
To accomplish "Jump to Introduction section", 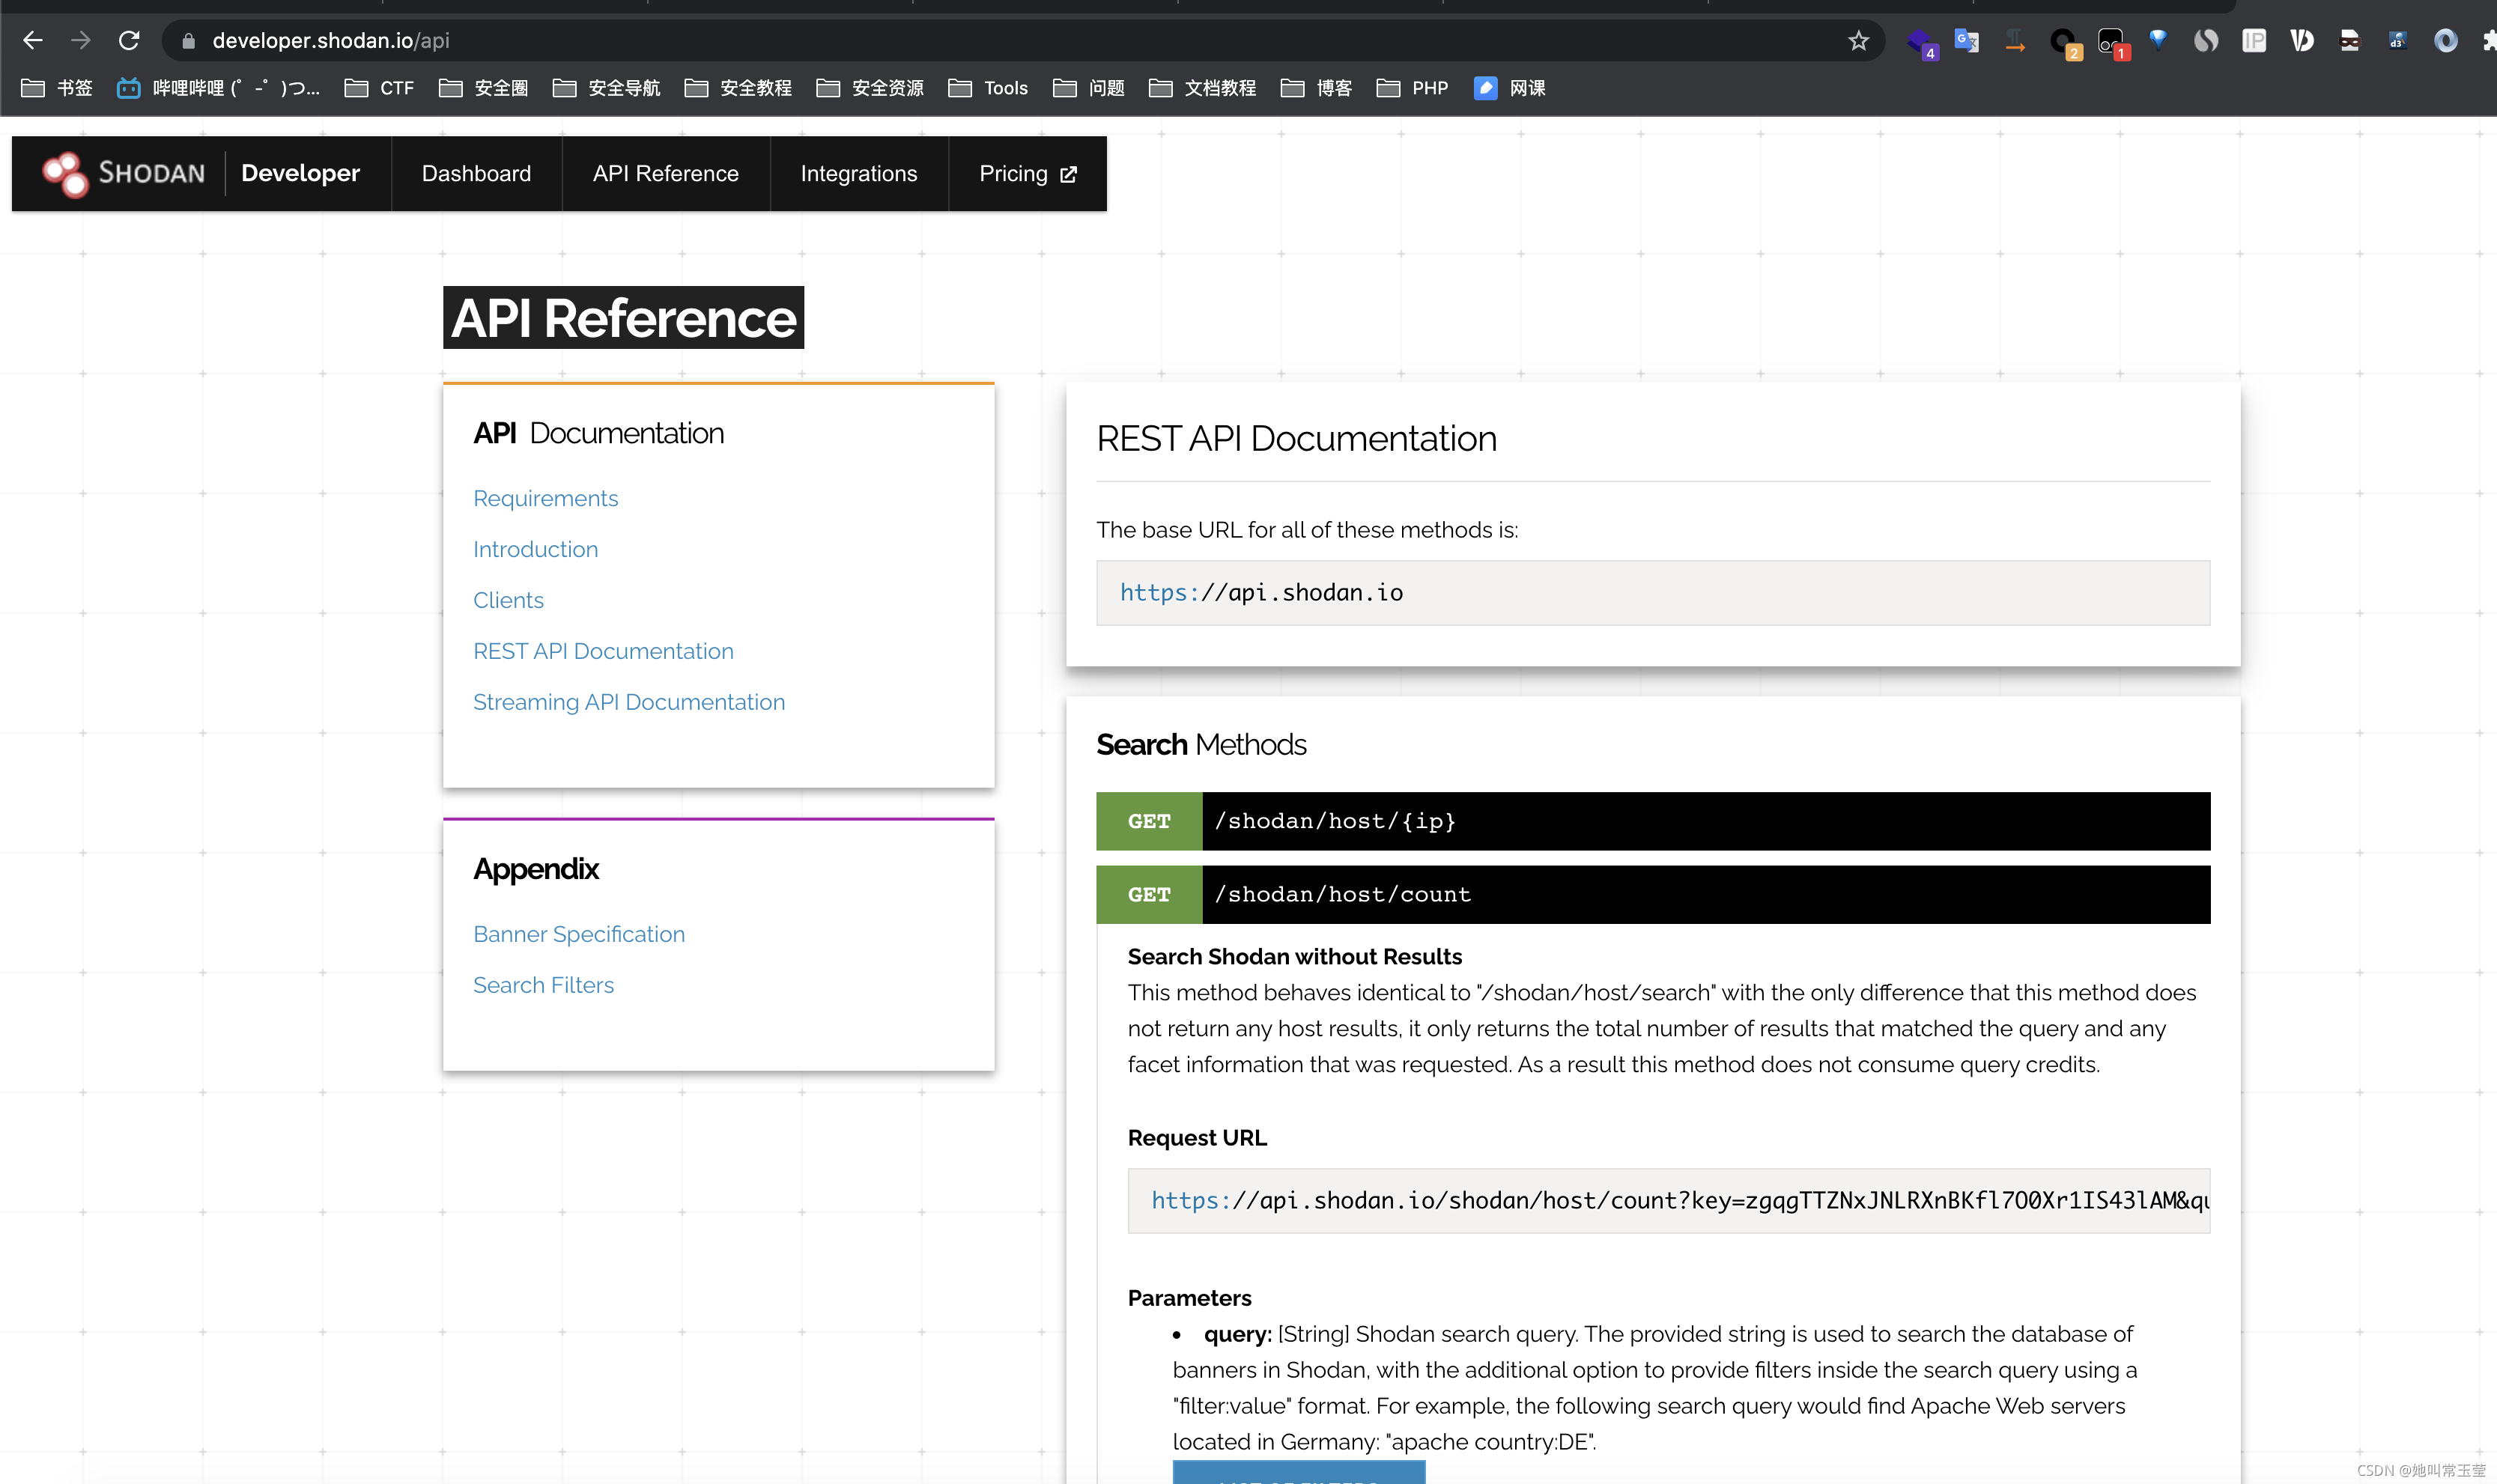I will tap(536, 549).
